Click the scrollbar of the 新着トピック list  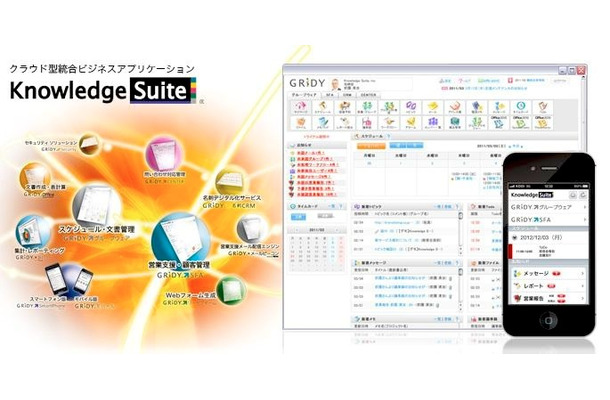(460, 233)
